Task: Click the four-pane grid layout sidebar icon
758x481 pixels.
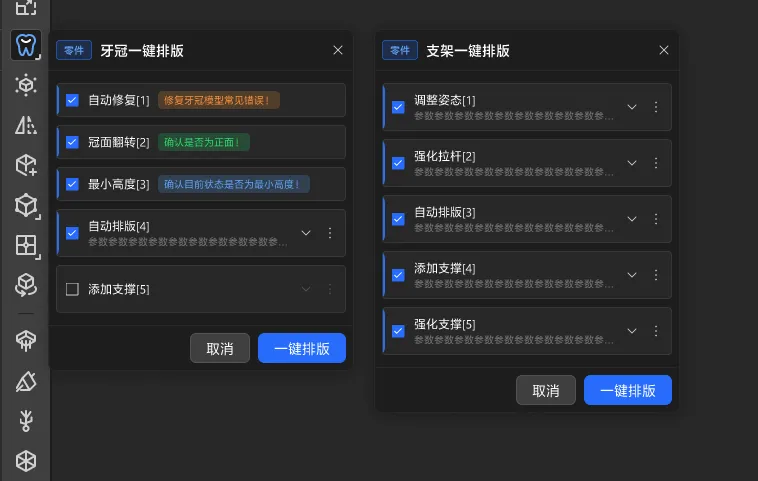Action: (x=26, y=246)
